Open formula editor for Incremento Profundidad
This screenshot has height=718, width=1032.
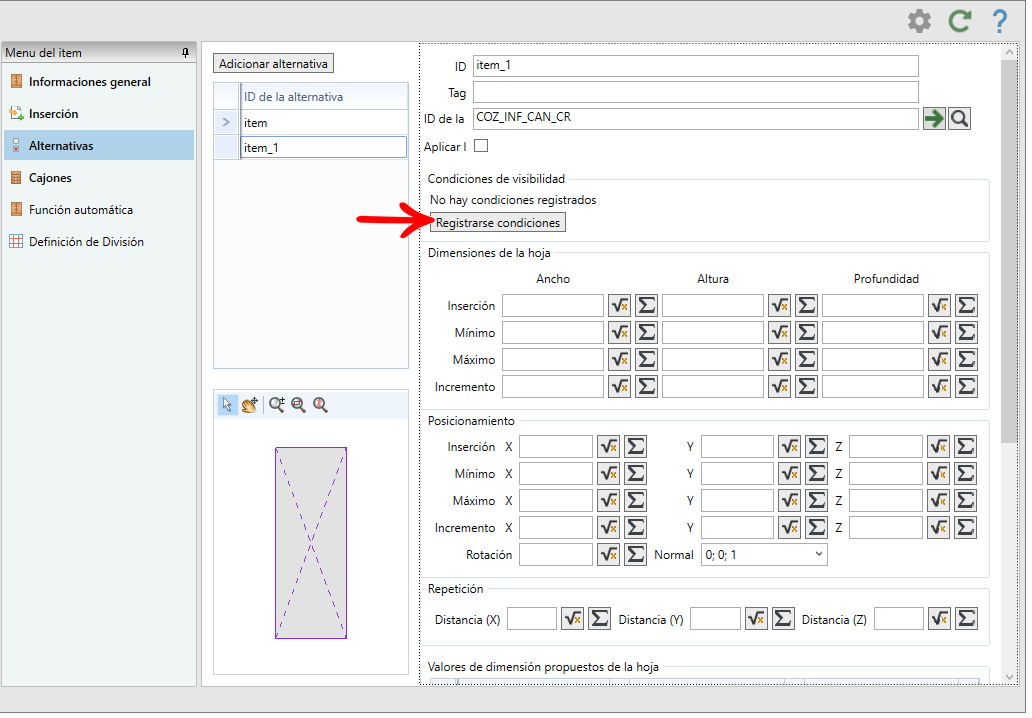pos(939,386)
